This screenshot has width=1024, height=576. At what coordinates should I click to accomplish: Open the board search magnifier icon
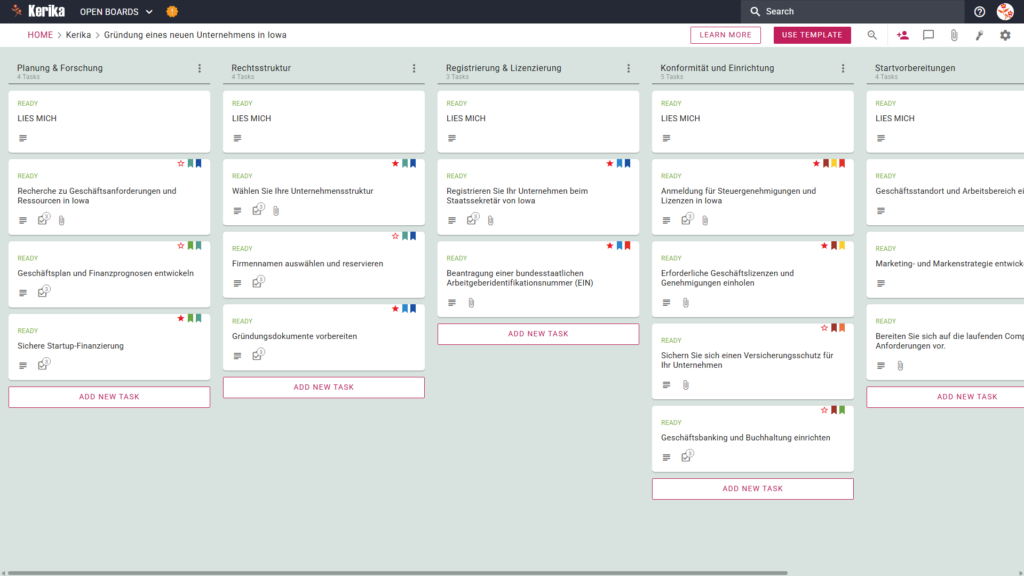(872, 35)
